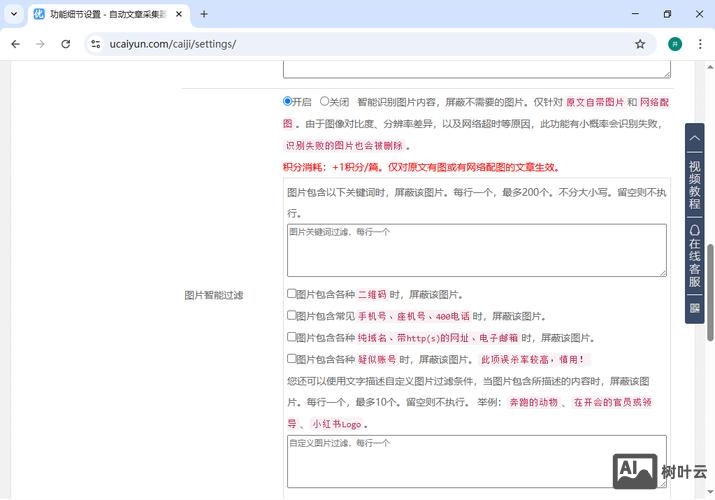Screen dimensions: 715x500
Task: Click the 原文自带图片 highlighted text
Action: tap(594, 102)
